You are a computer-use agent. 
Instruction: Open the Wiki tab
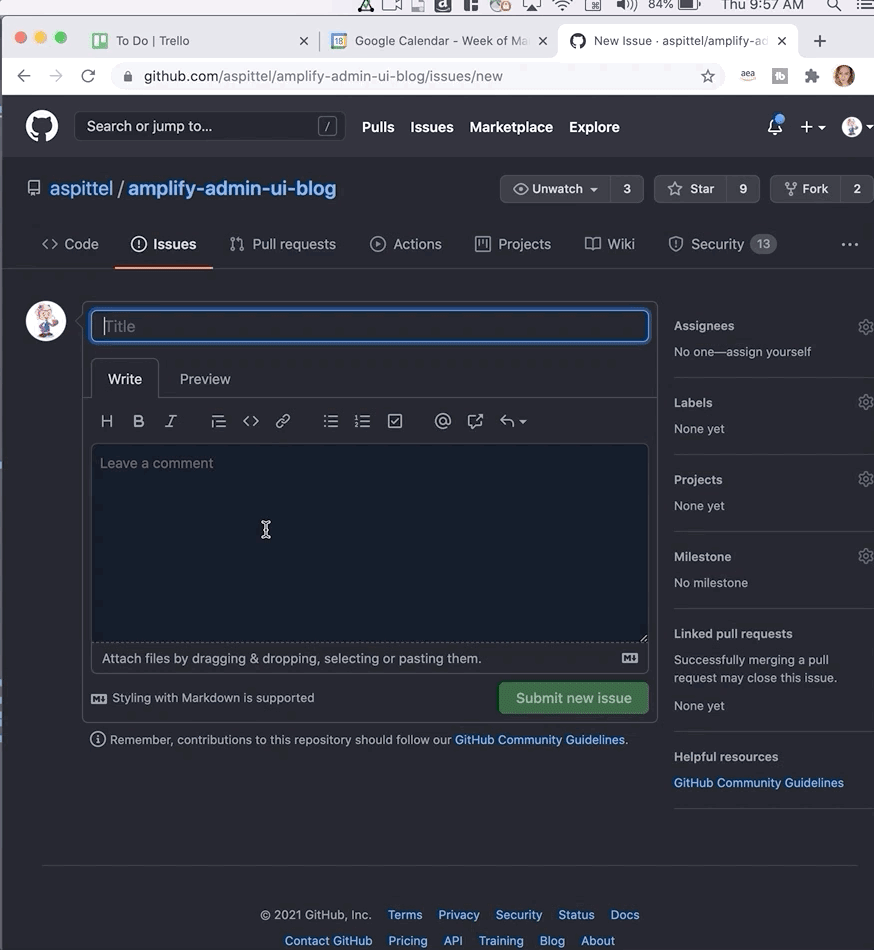609,244
